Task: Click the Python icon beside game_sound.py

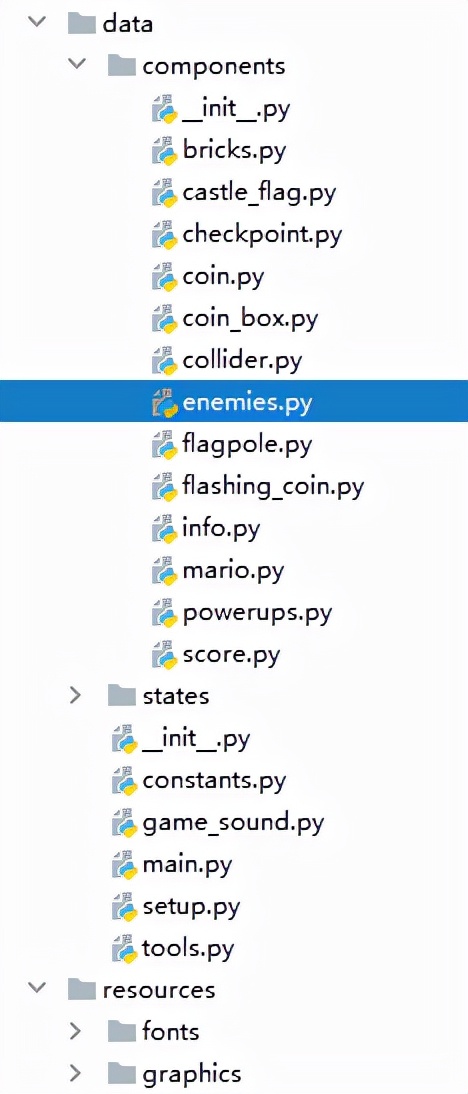Action: pyautogui.click(x=123, y=823)
